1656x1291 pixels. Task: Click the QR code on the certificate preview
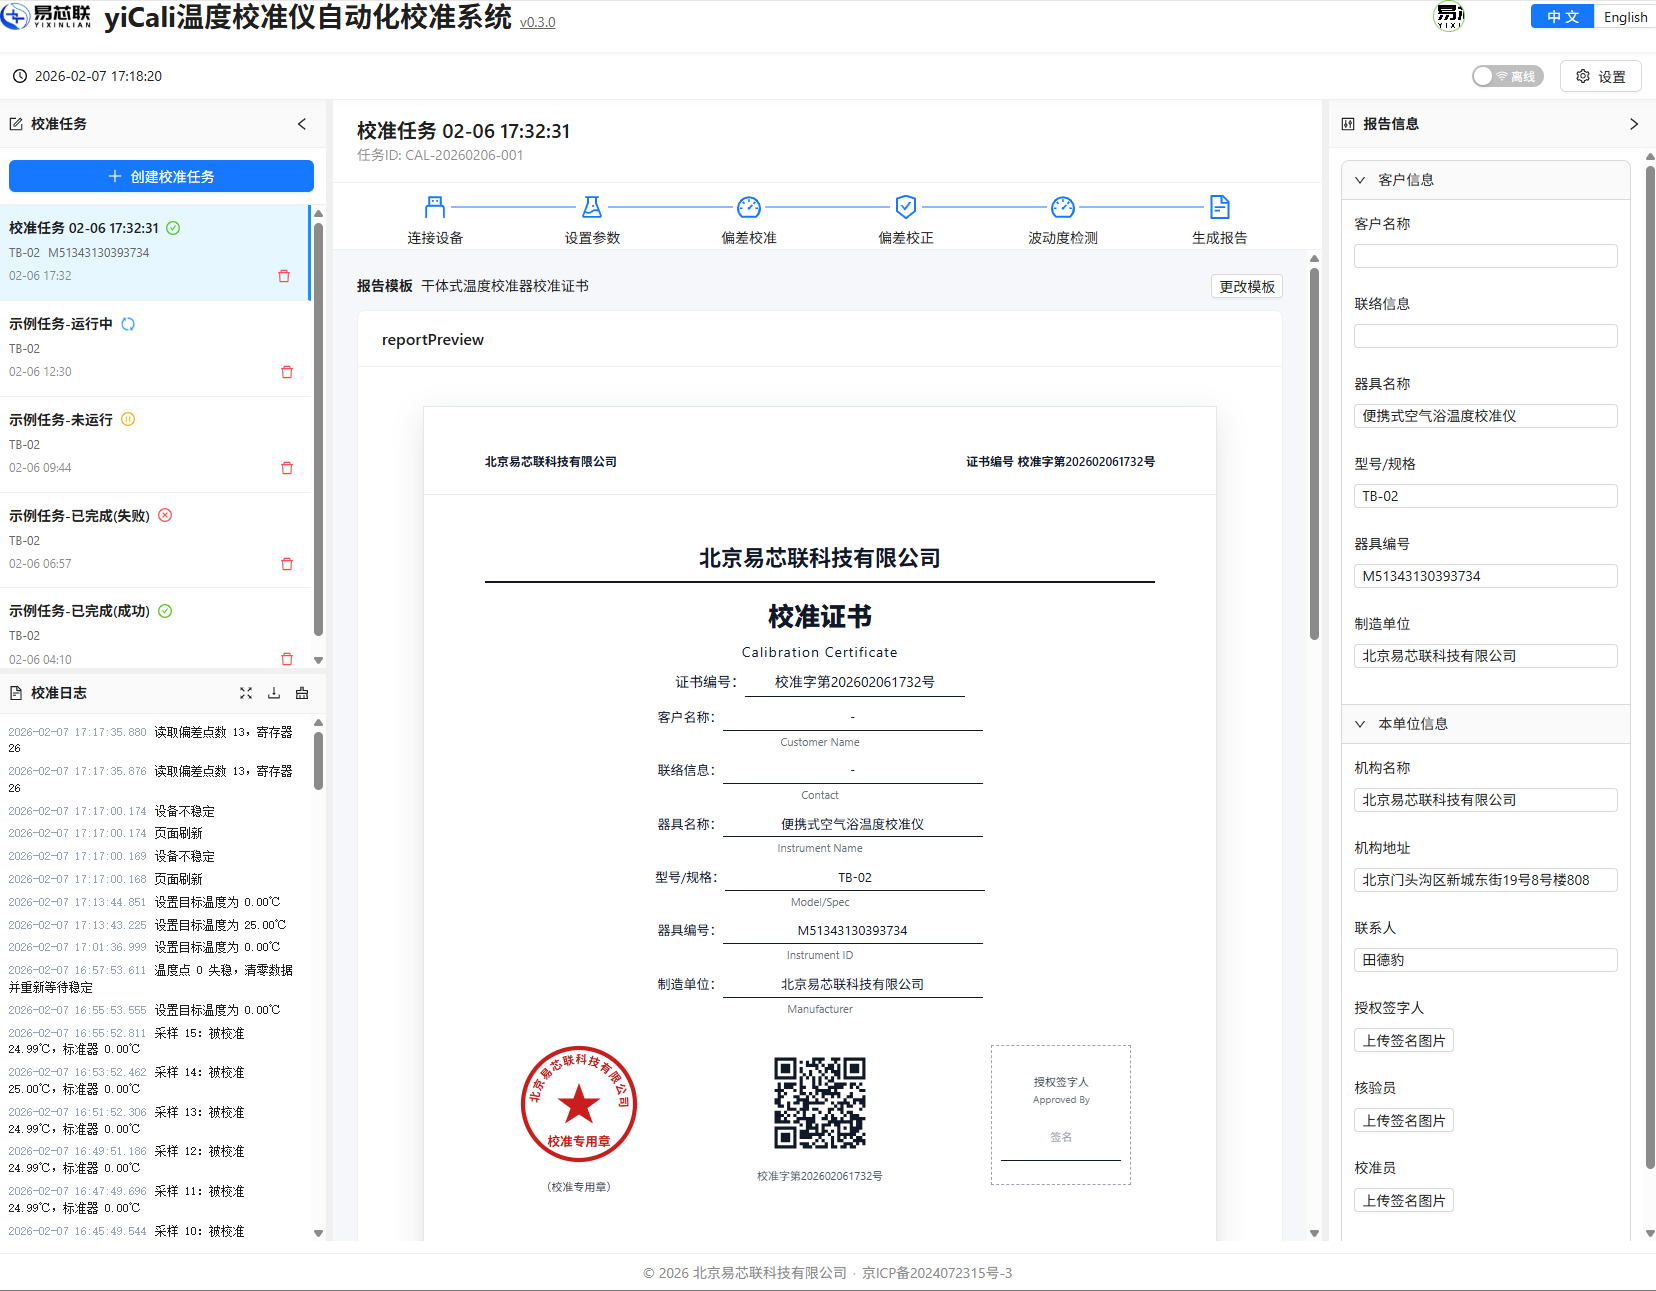pos(820,1103)
